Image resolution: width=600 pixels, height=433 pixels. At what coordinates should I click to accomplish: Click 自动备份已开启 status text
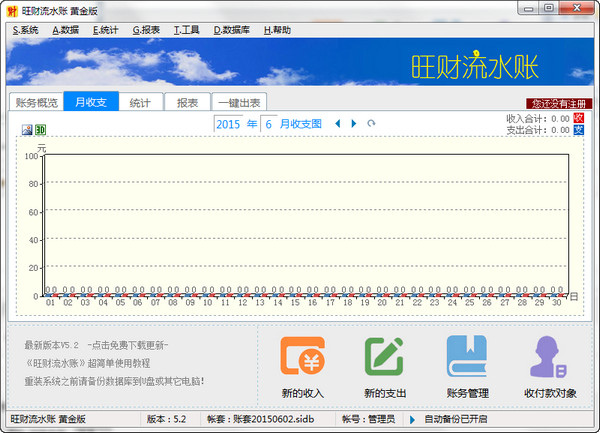[455, 419]
